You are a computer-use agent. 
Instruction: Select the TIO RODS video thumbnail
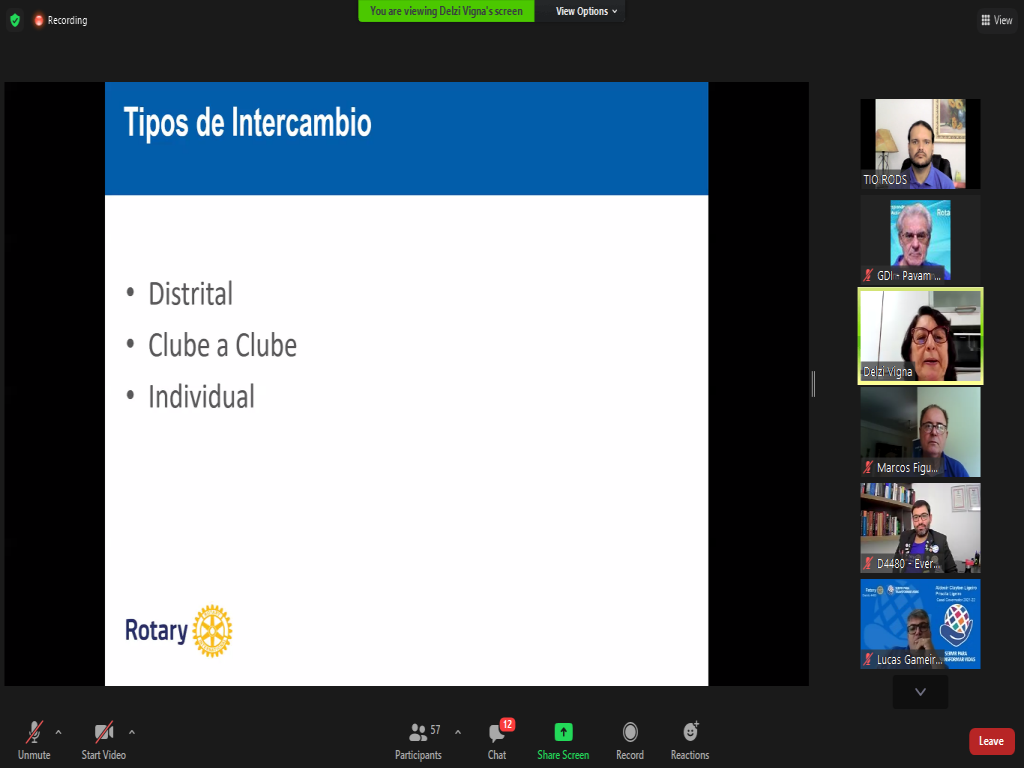(x=920, y=144)
